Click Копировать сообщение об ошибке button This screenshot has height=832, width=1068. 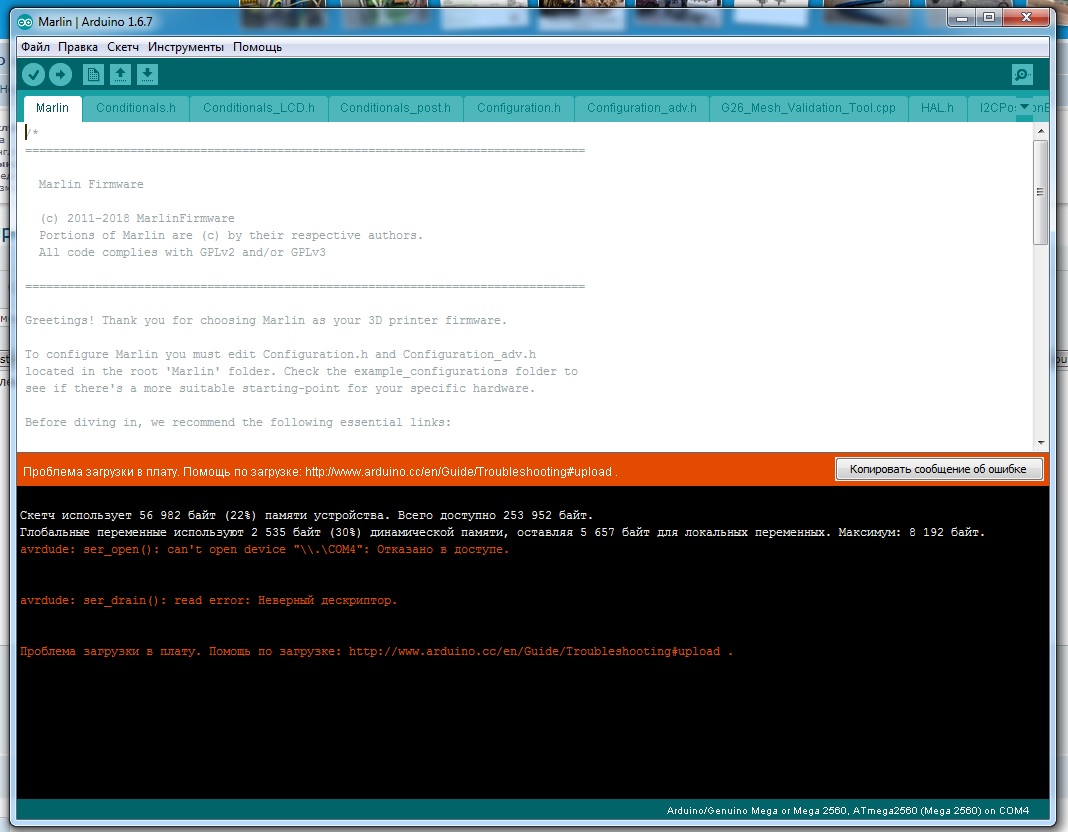tap(939, 469)
